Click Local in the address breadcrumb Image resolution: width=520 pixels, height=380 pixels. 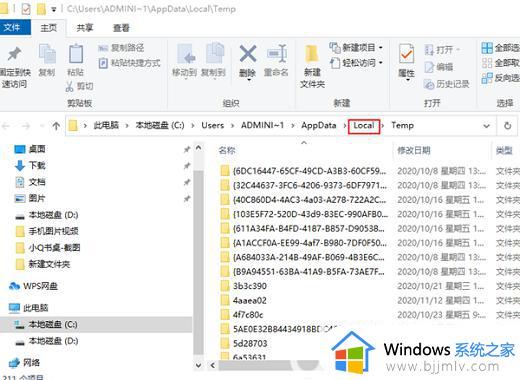pos(364,126)
